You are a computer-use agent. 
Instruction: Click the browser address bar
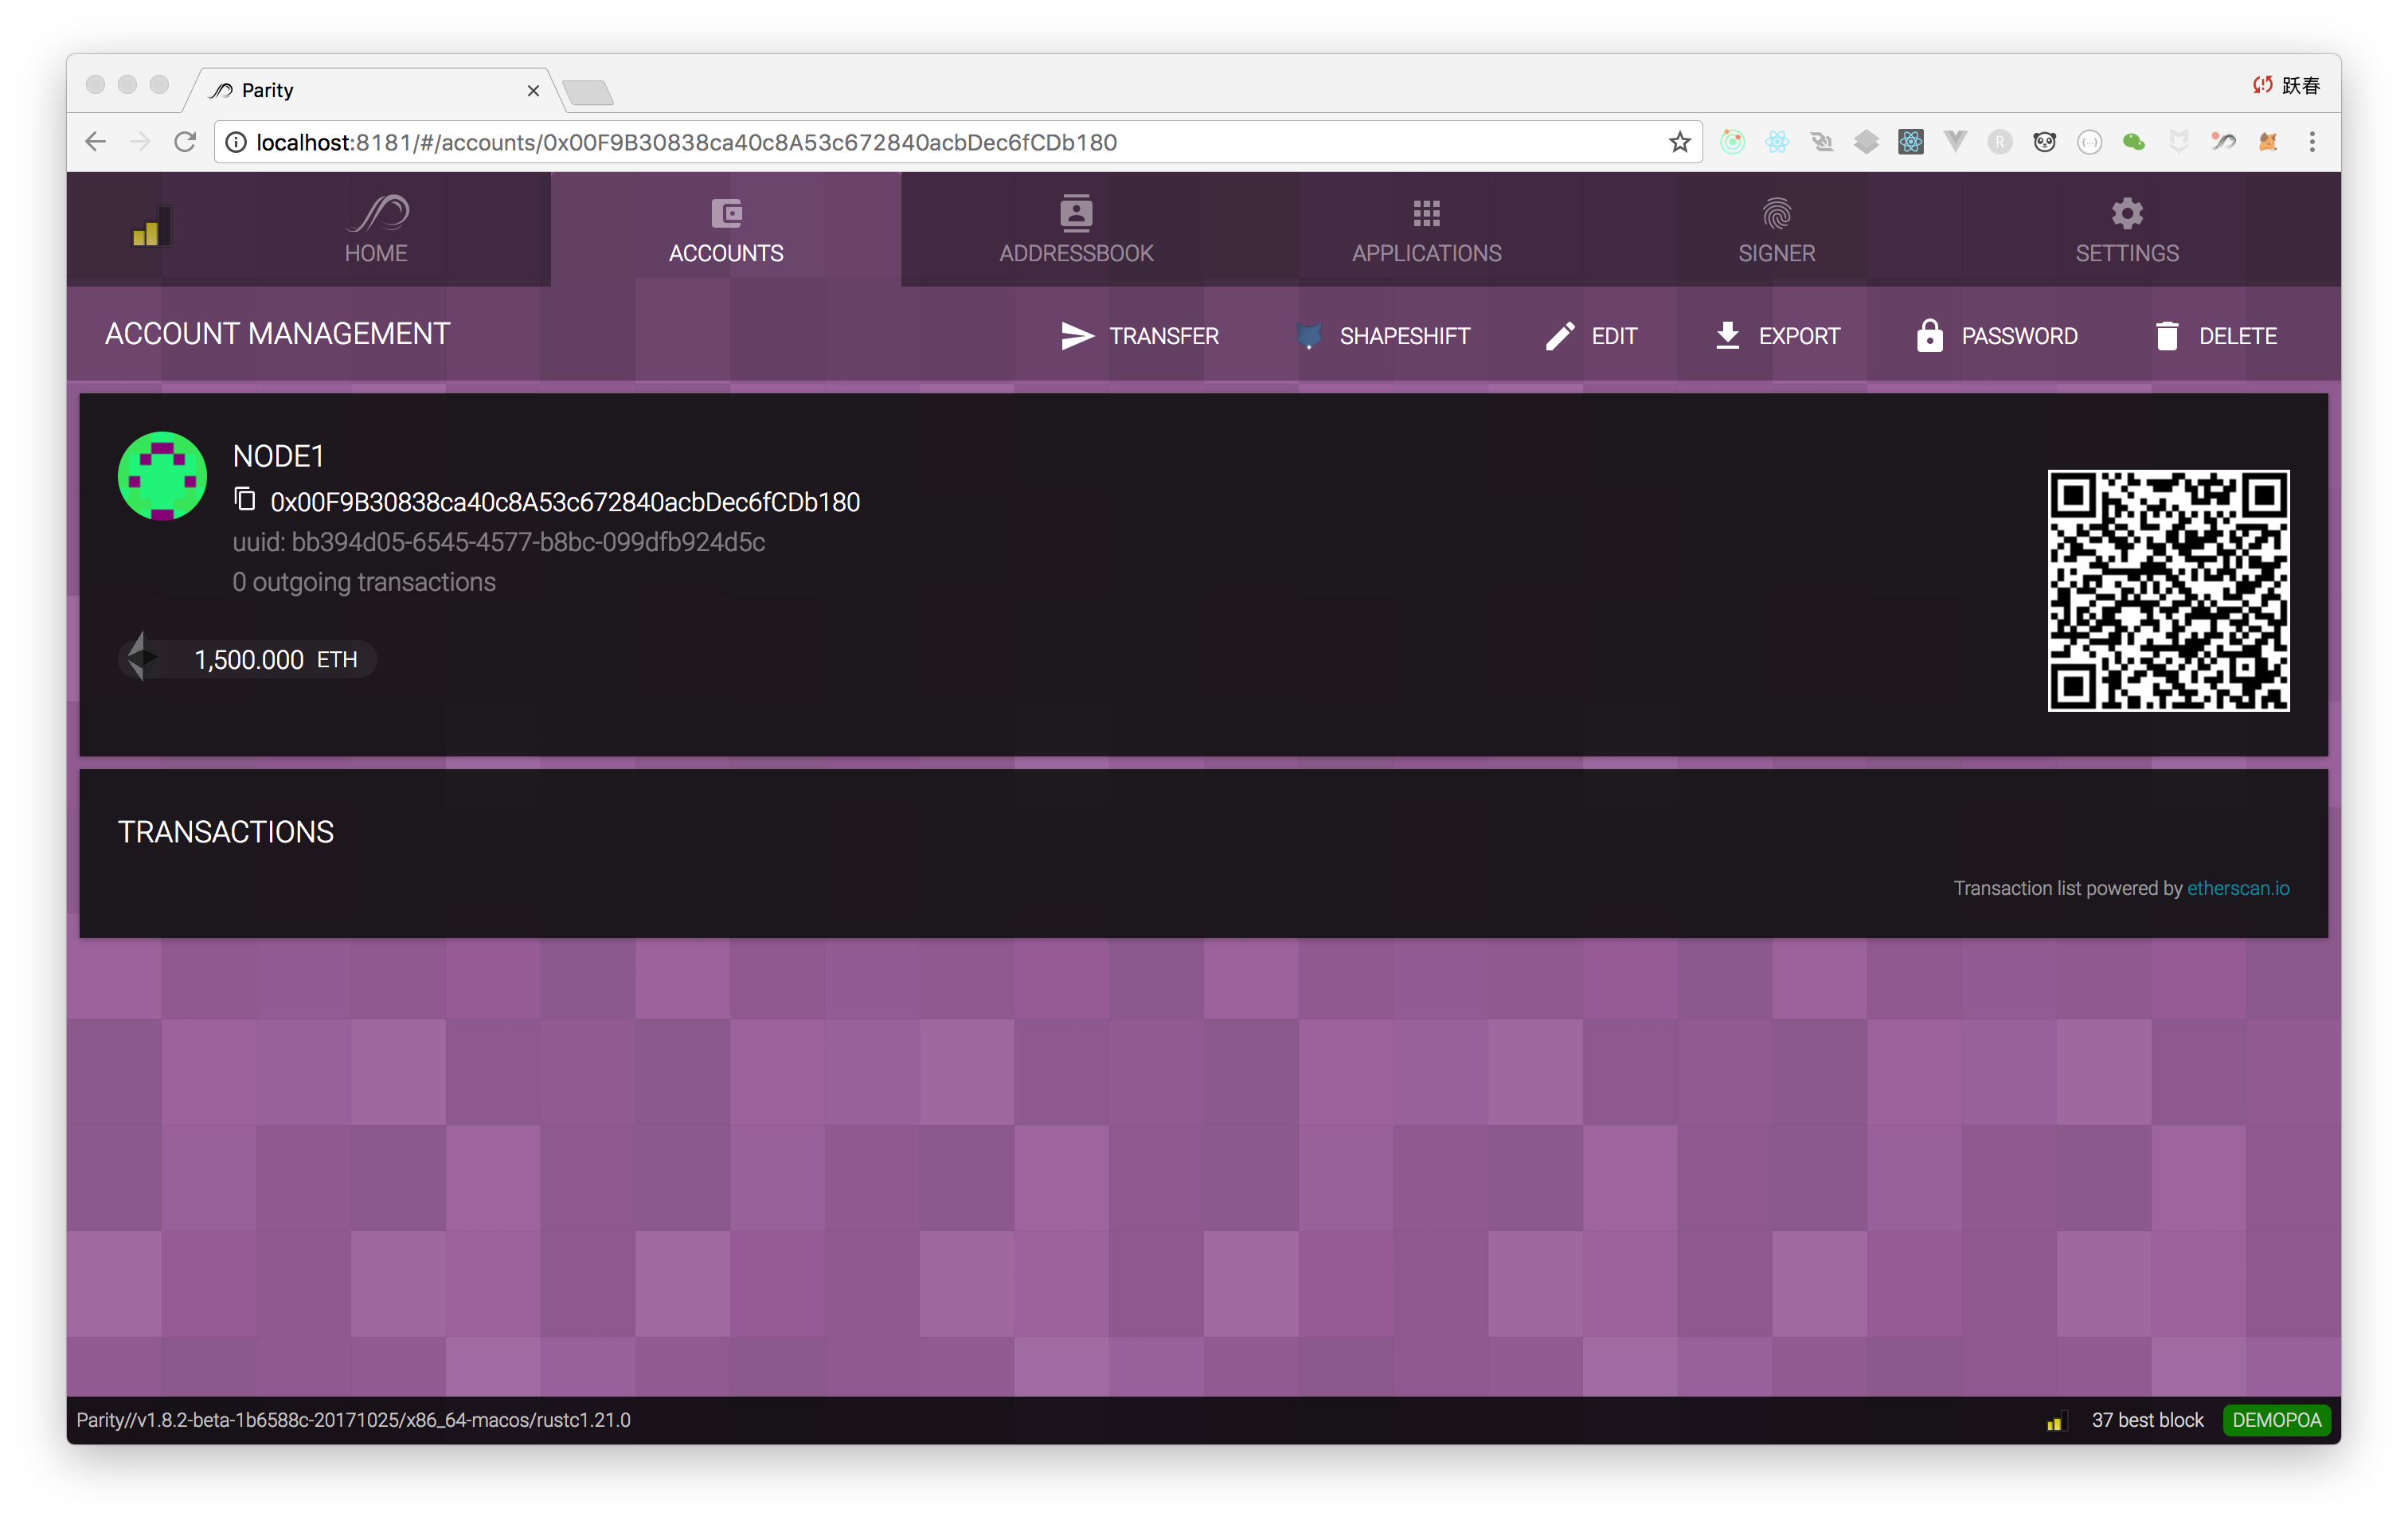coord(958,142)
